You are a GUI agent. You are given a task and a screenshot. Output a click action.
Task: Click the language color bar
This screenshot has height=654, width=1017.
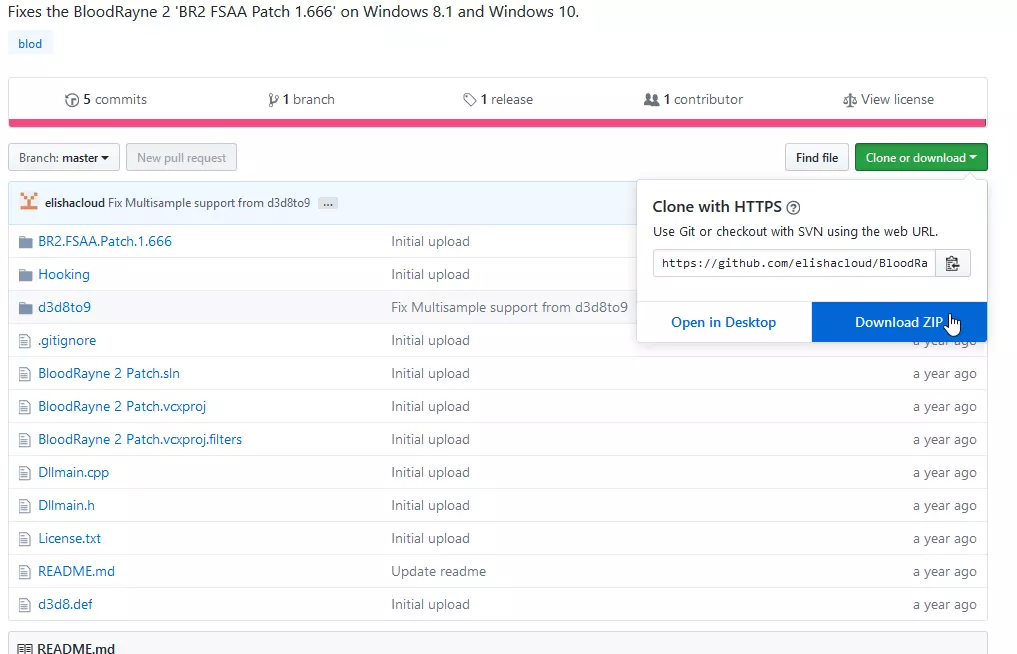tap(497, 123)
